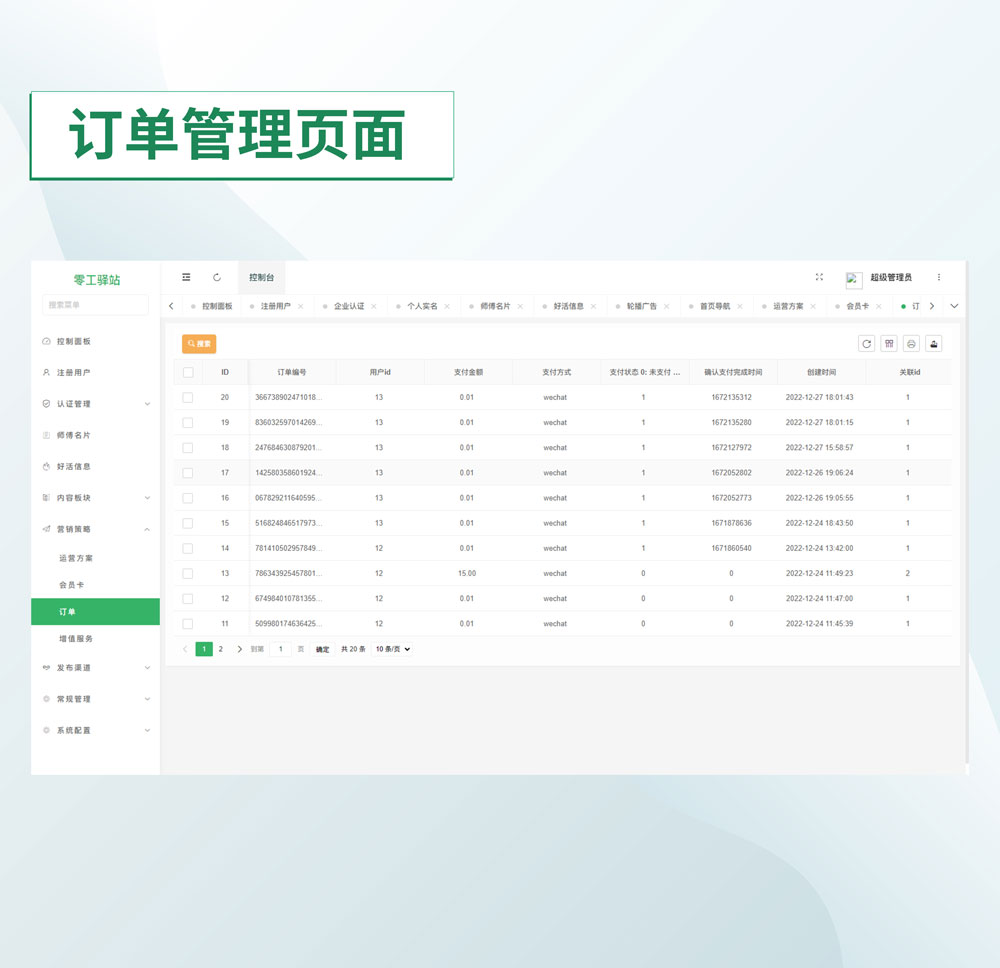This screenshot has width=1000, height=968.
Task: Check the row with order ID 13
Action: (x=188, y=573)
